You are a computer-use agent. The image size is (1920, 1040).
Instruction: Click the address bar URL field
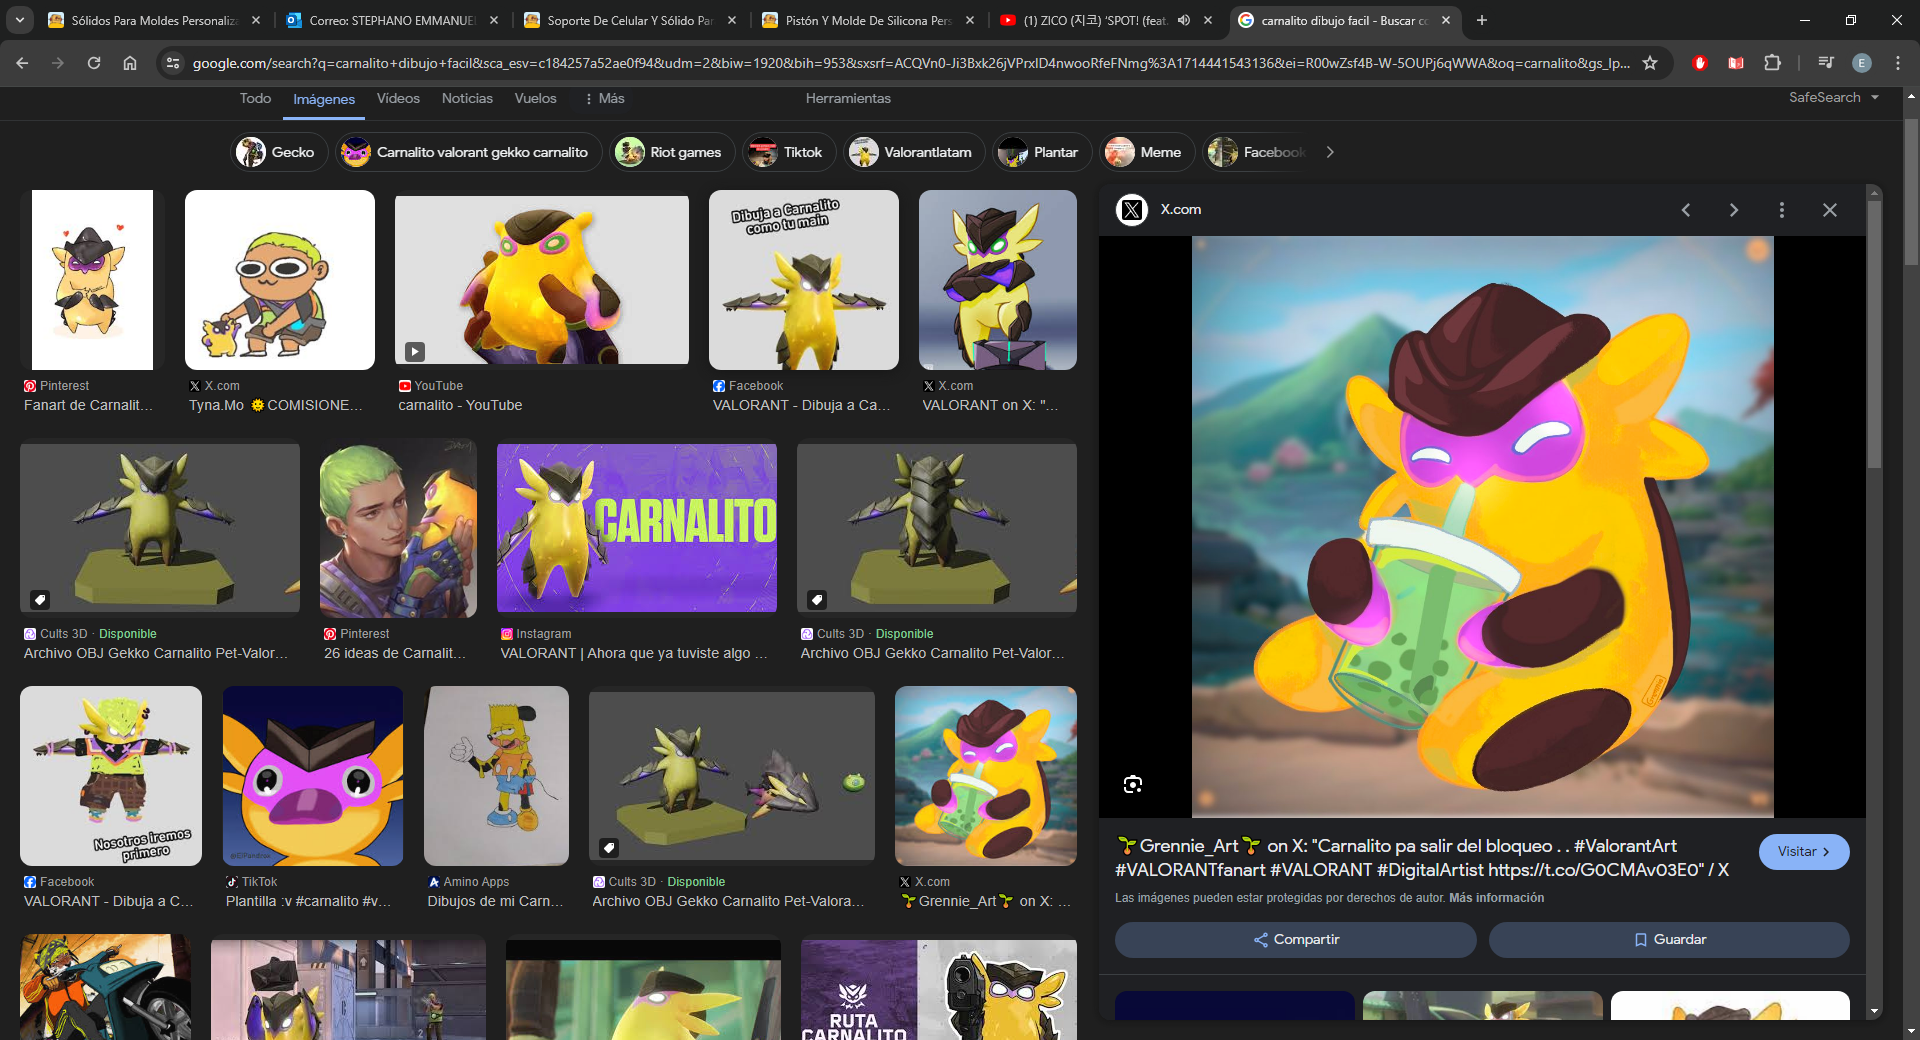point(910,63)
